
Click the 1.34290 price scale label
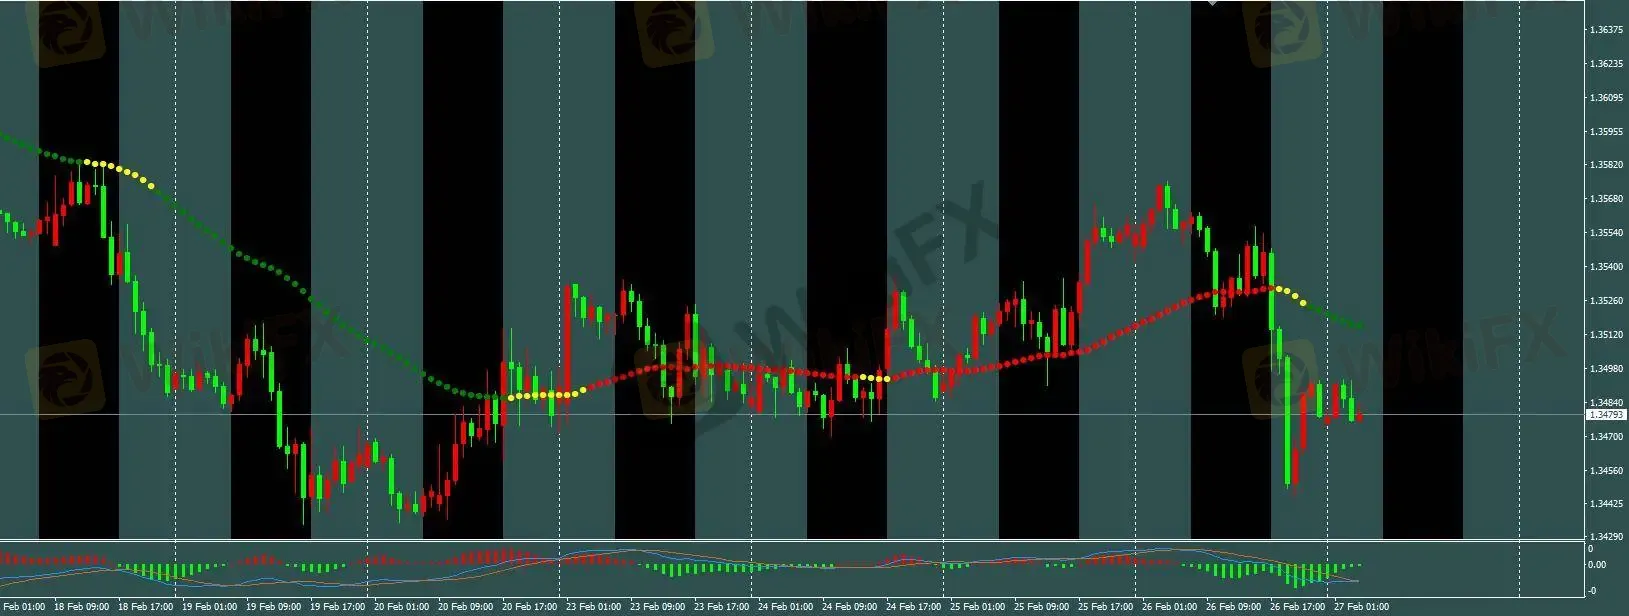click(x=1606, y=537)
